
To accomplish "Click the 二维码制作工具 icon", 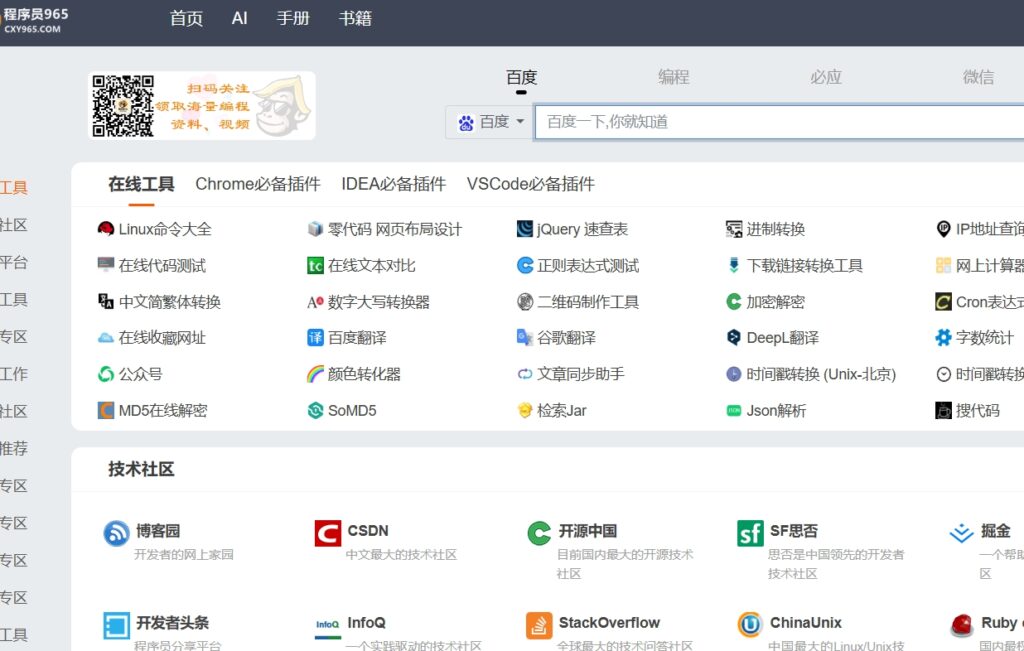I will [525, 302].
